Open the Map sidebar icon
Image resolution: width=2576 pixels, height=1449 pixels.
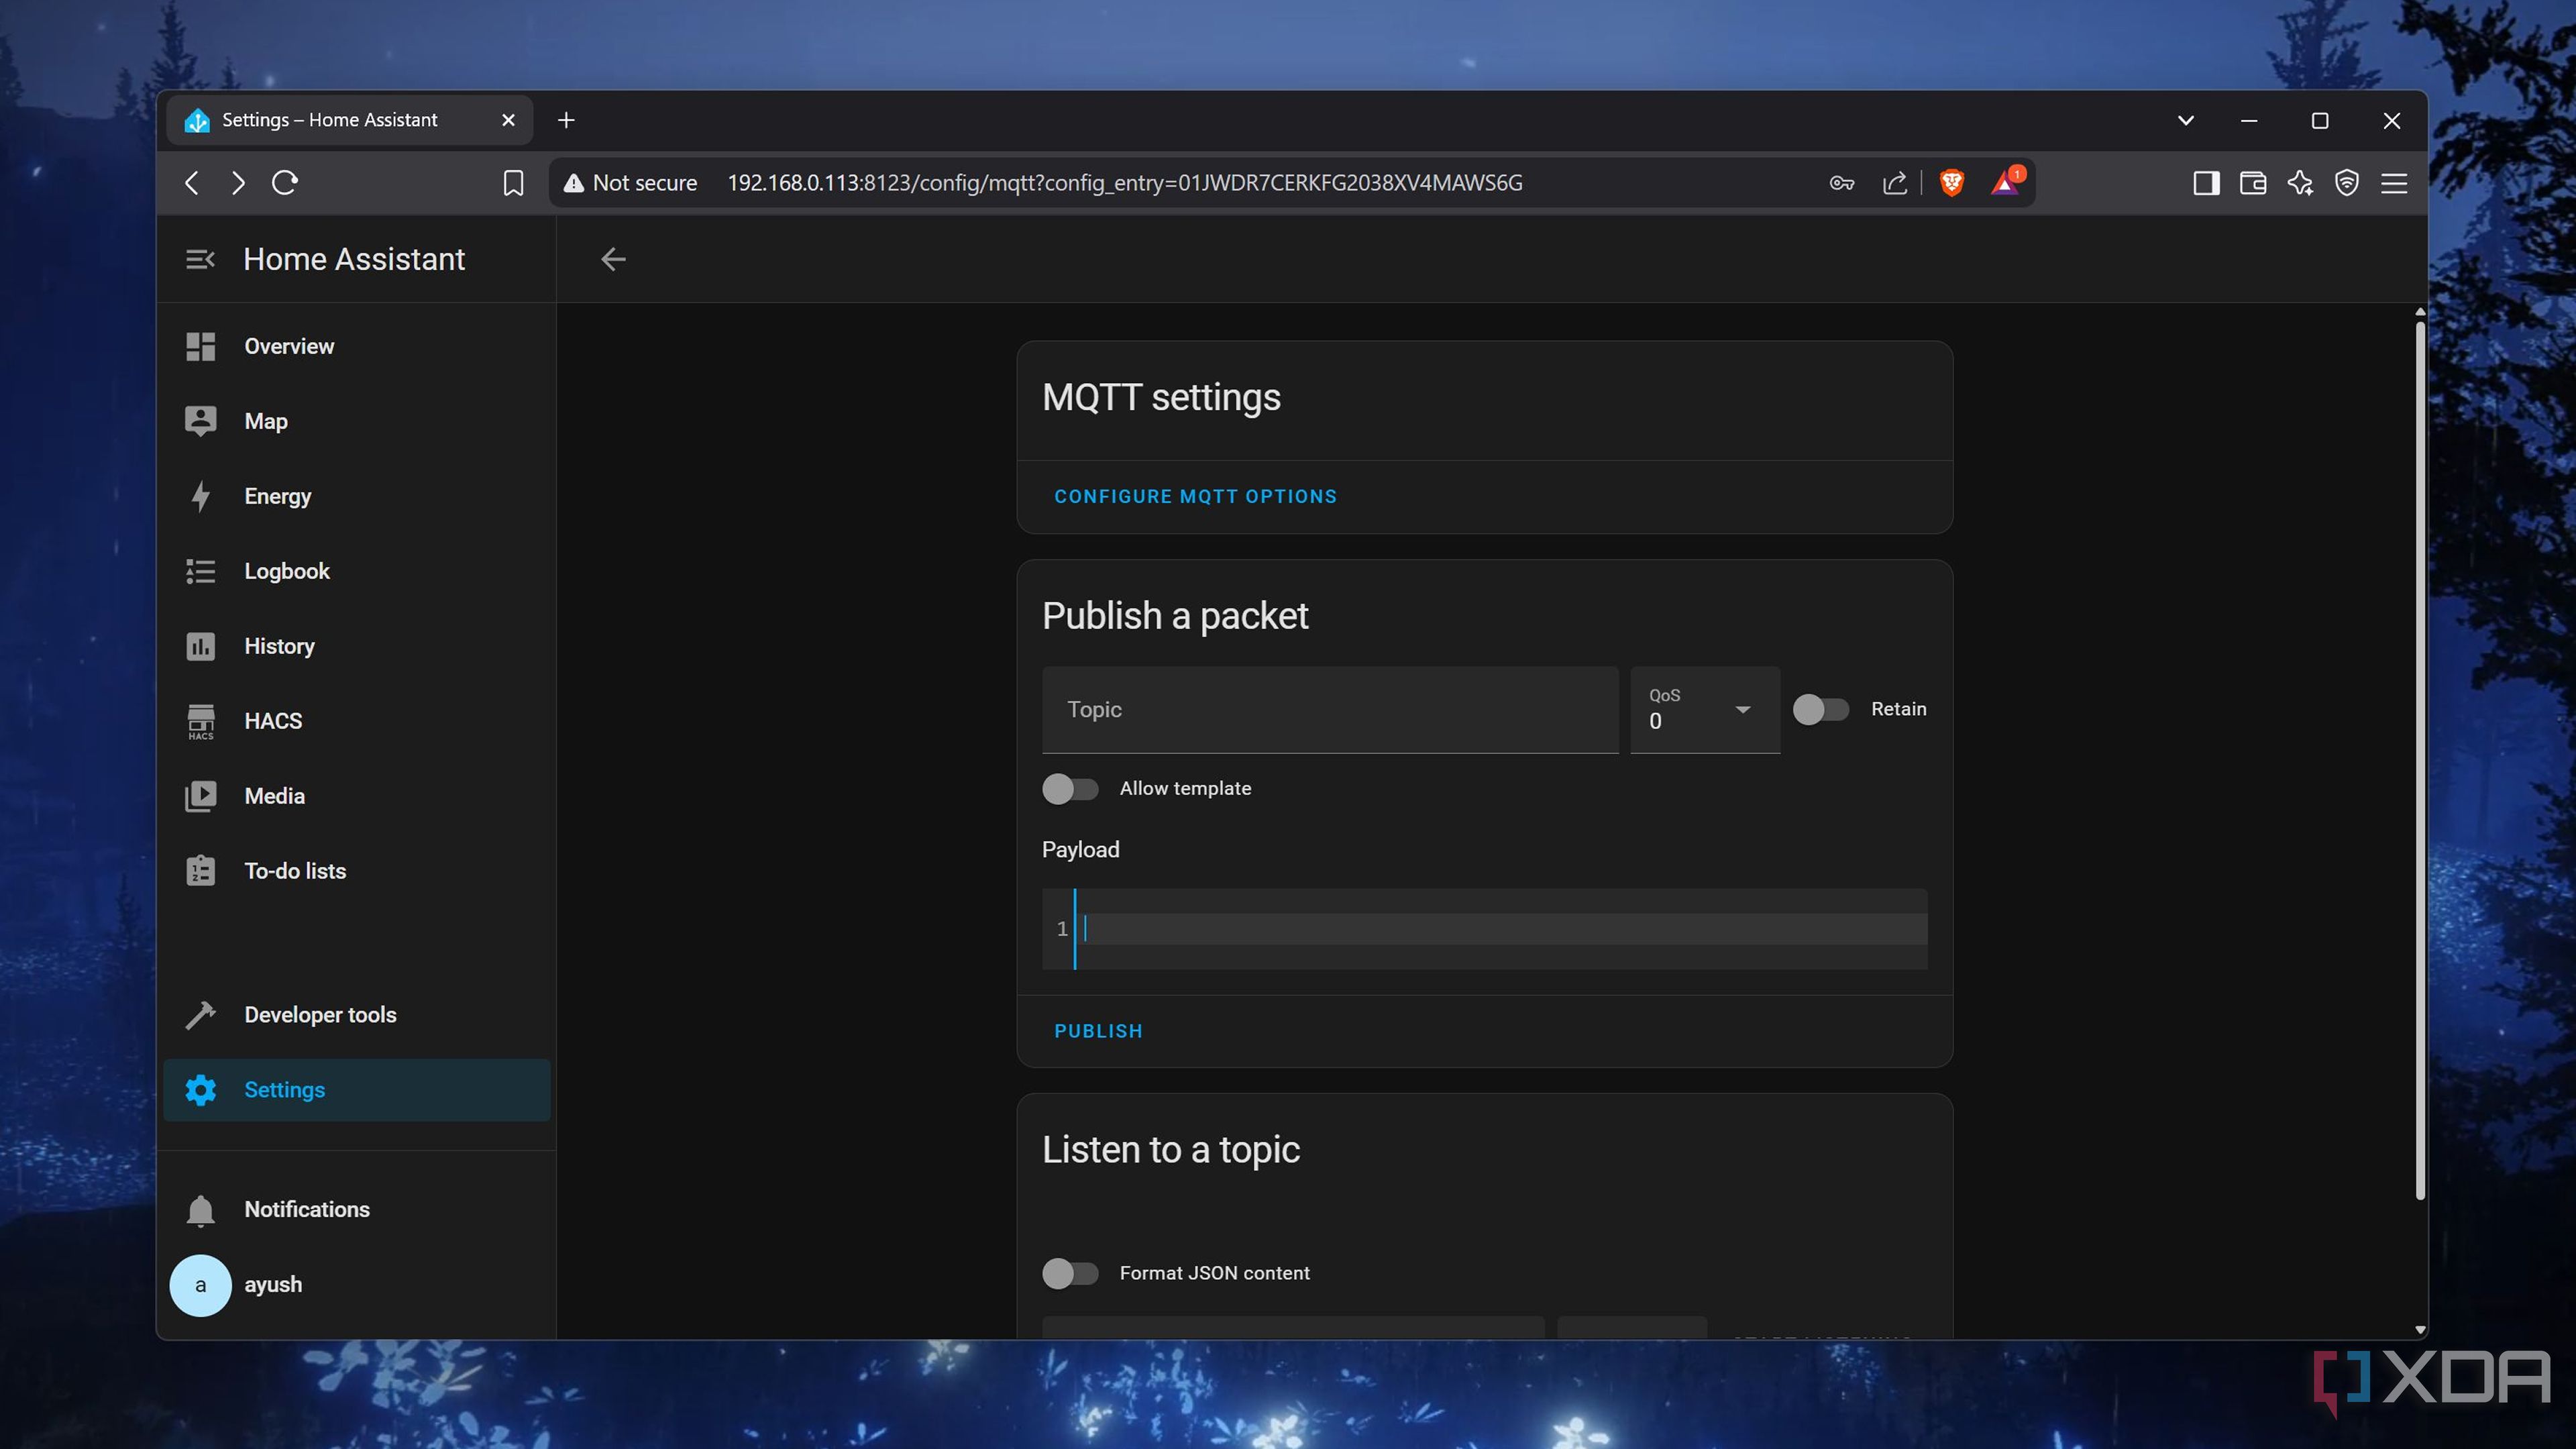pyautogui.click(x=200, y=421)
